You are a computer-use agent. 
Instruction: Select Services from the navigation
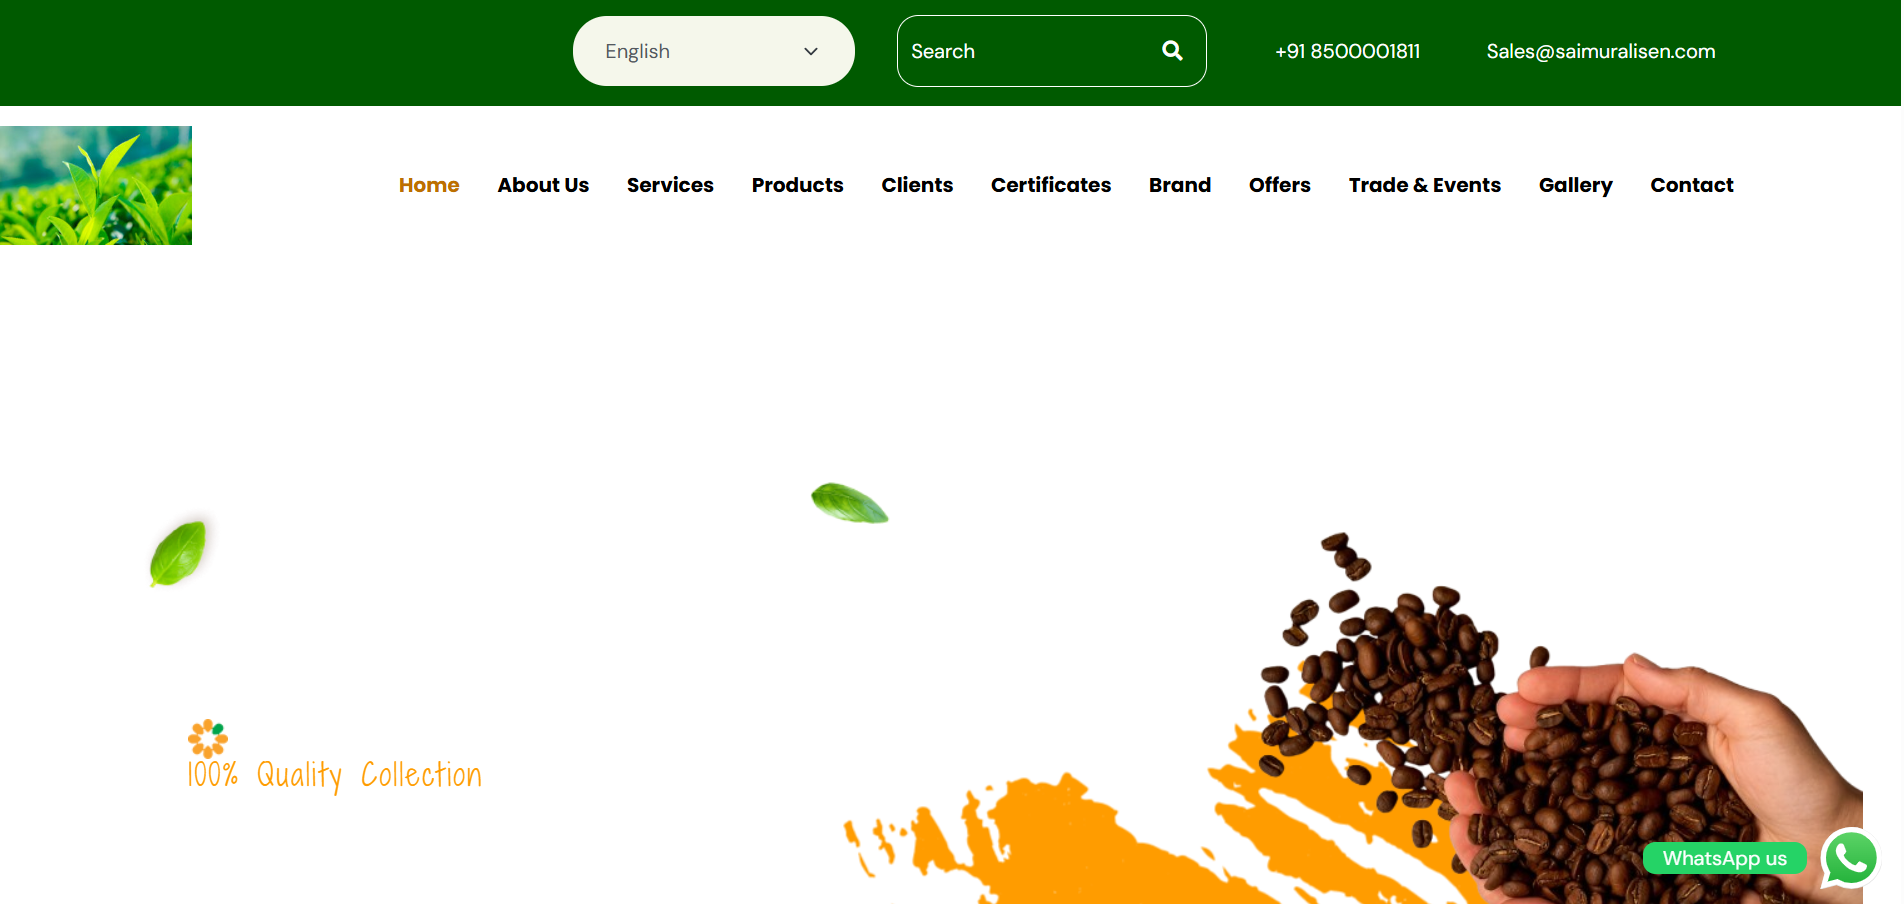[x=670, y=185]
